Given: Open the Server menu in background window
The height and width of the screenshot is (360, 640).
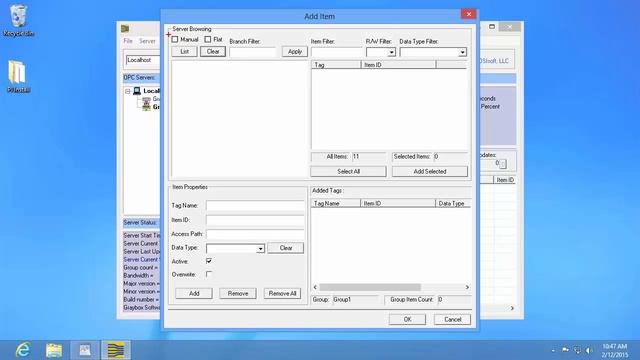Looking at the screenshot, I should pos(147,41).
